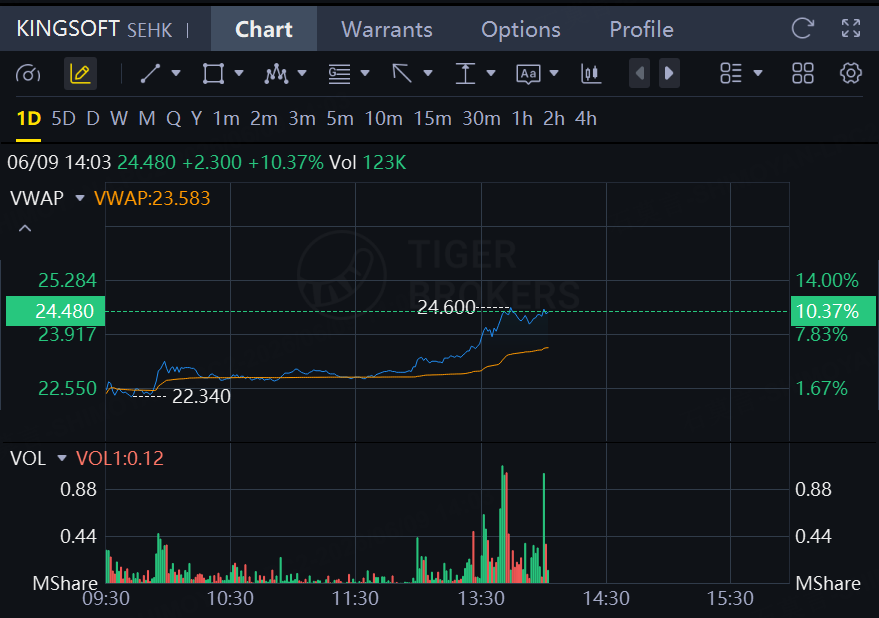Screen dimensions: 879x618
Task: Switch to the Chart tab
Action: coord(263,29)
